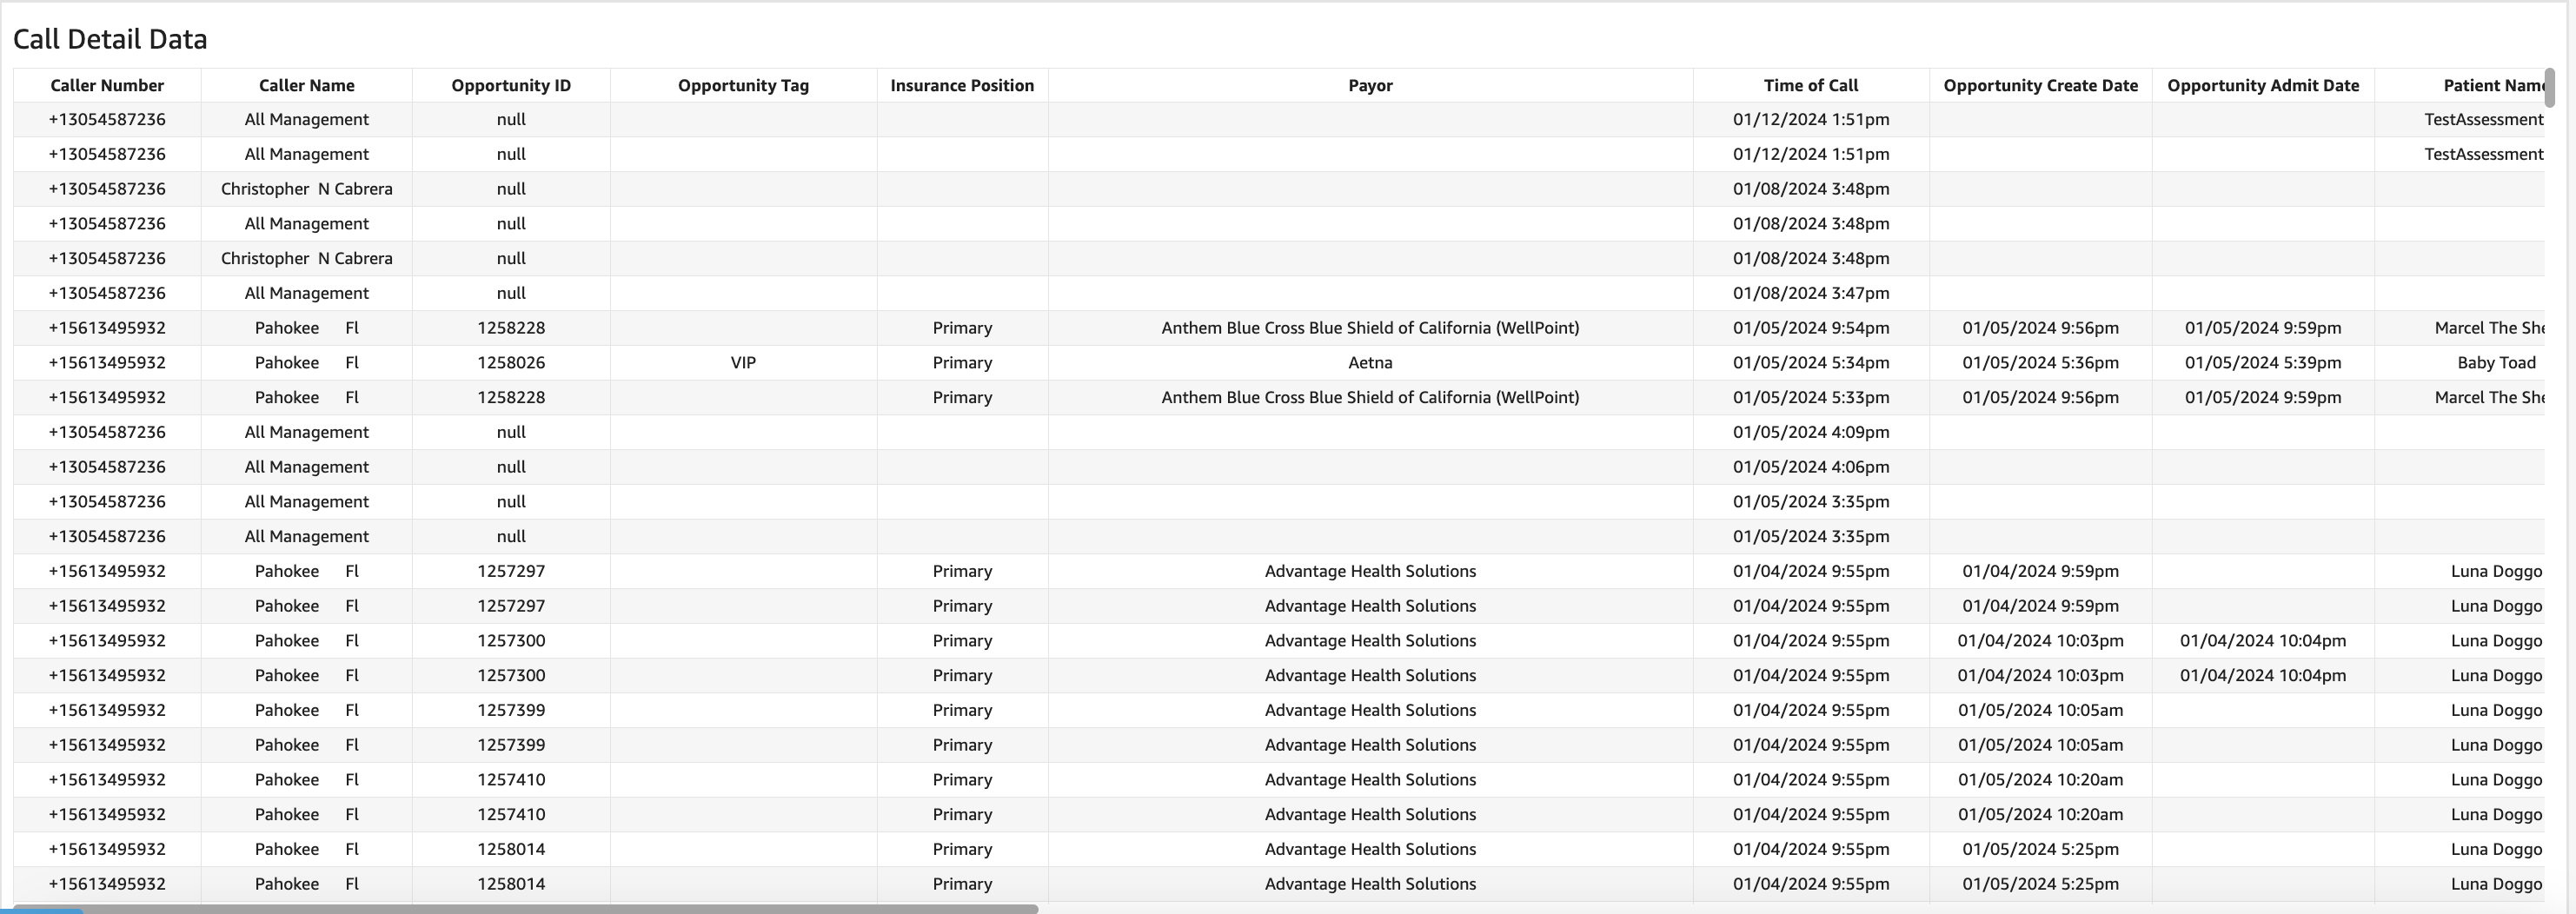Viewport: 2576px width, 914px height.
Task: Sort by the Caller Name column header
Action: 306,86
